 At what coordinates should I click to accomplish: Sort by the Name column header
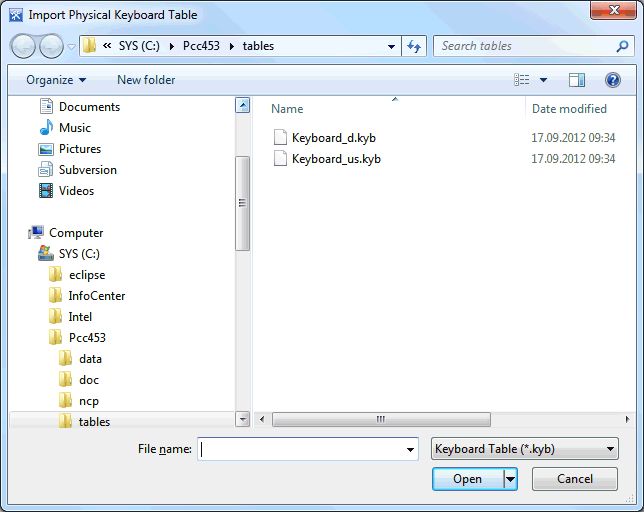tap(287, 109)
